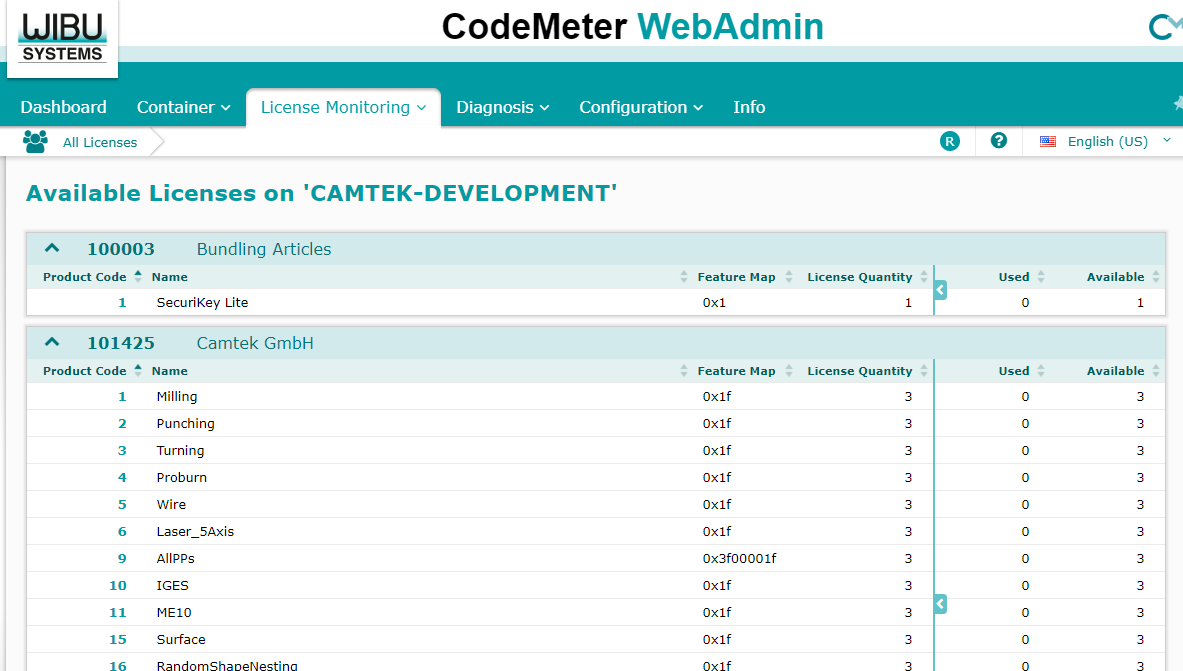Open the Diagnosis dropdown menu
The image size is (1183, 671).
pyautogui.click(x=502, y=107)
